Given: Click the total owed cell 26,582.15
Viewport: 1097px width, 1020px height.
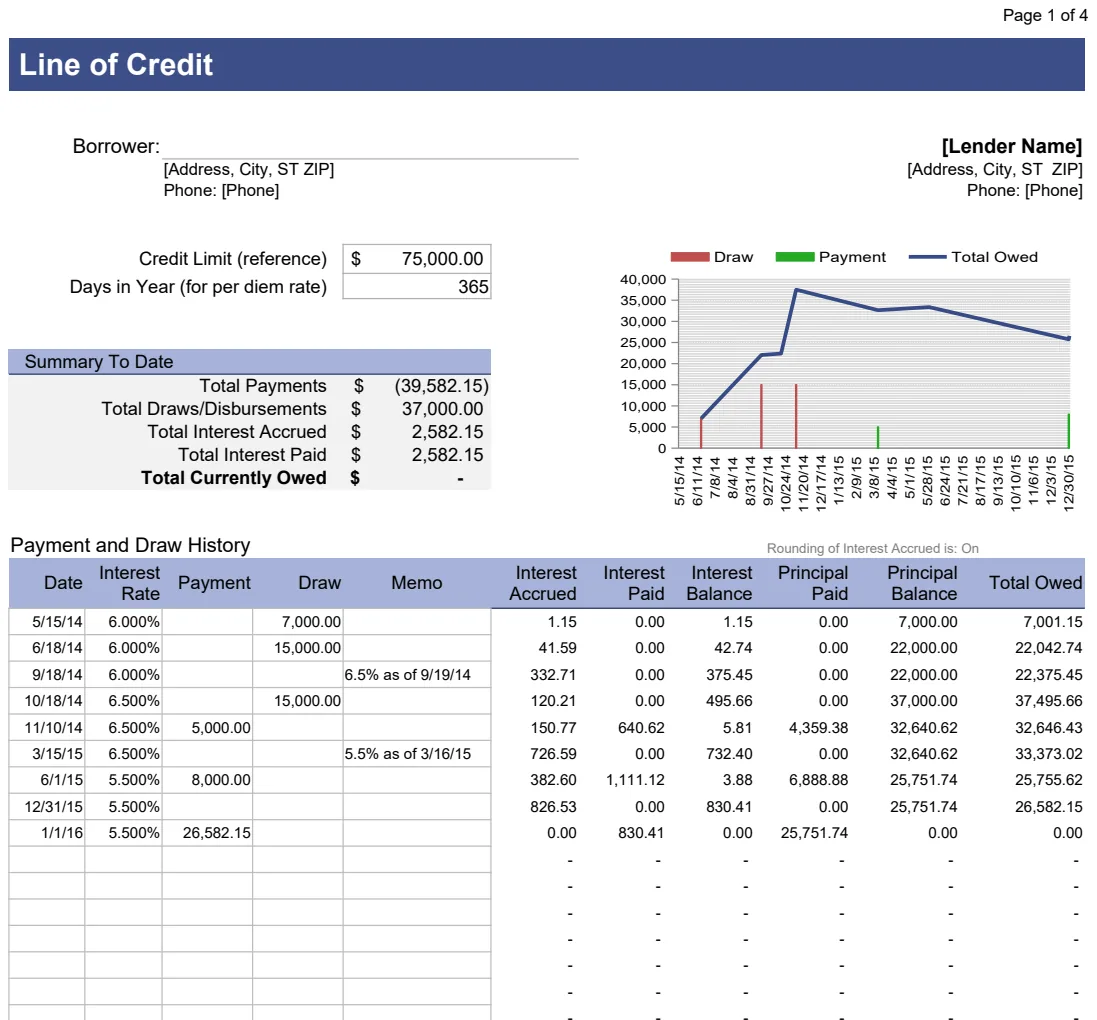Looking at the screenshot, I should coord(1049,807).
